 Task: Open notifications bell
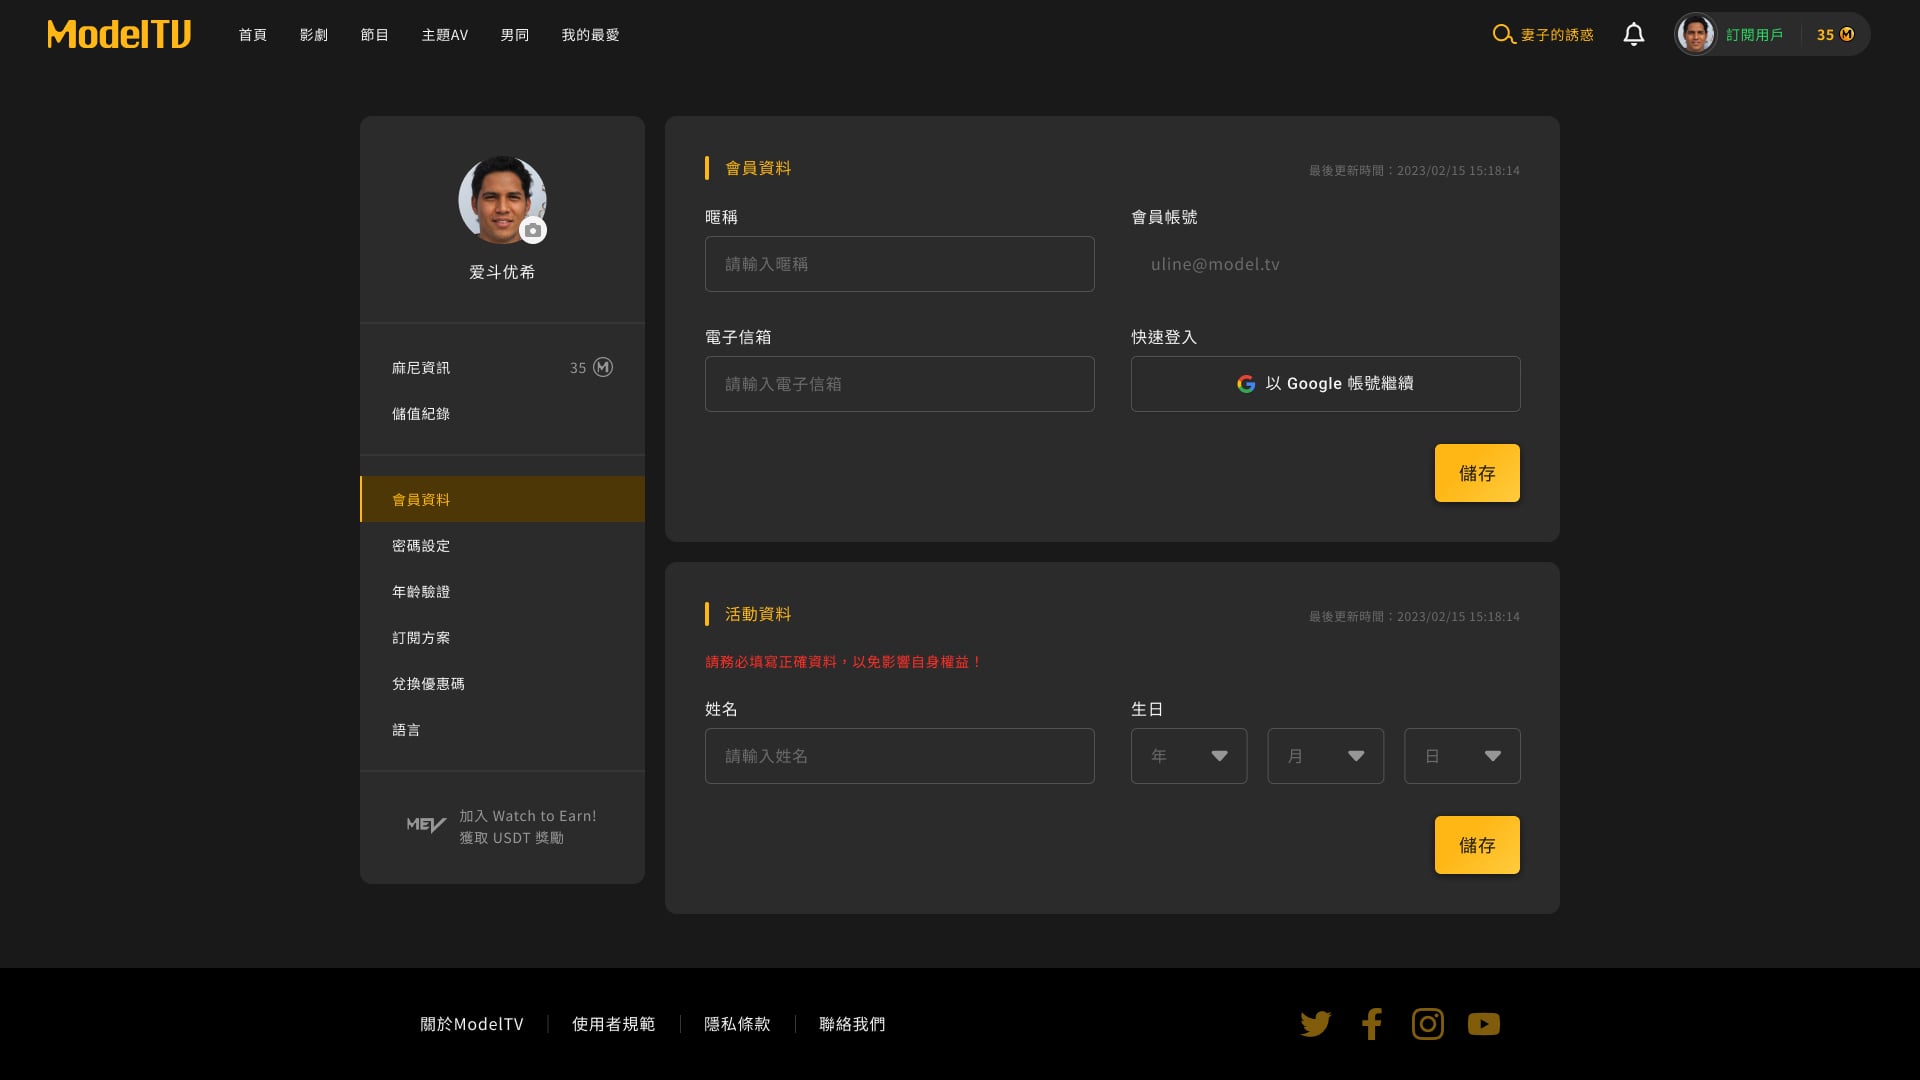1633,34
